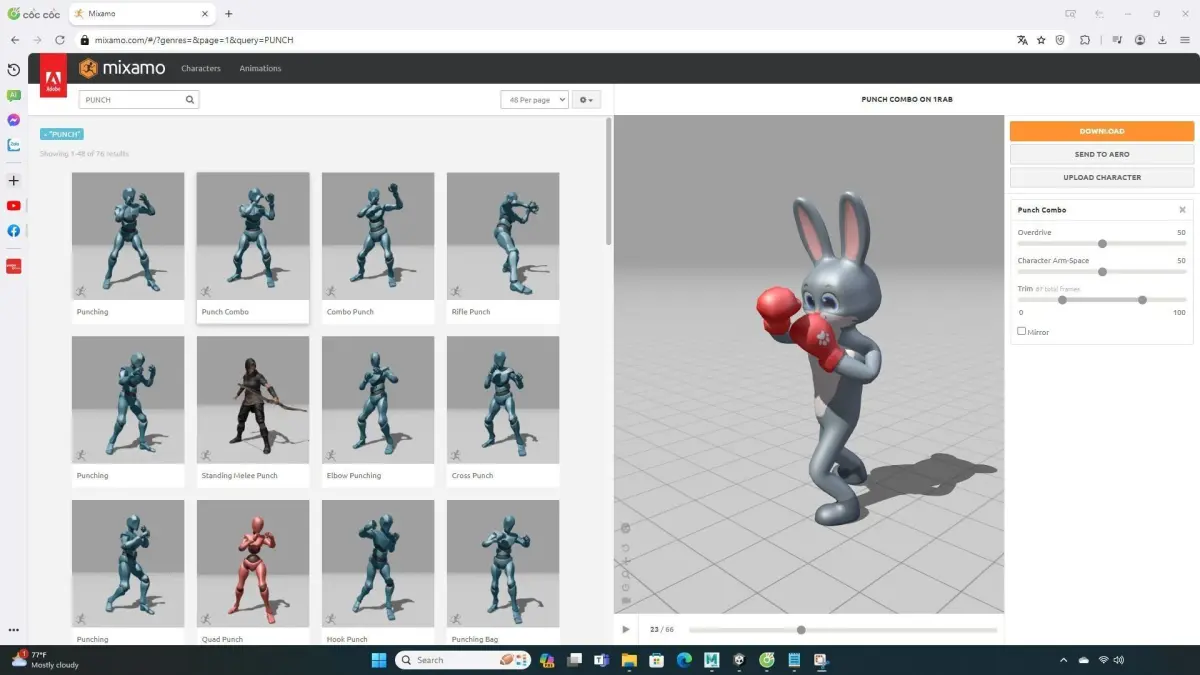Open browser history in Coc Coc sidebar
Viewport: 1200px width, 675px height.
click(x=13, y=70)
